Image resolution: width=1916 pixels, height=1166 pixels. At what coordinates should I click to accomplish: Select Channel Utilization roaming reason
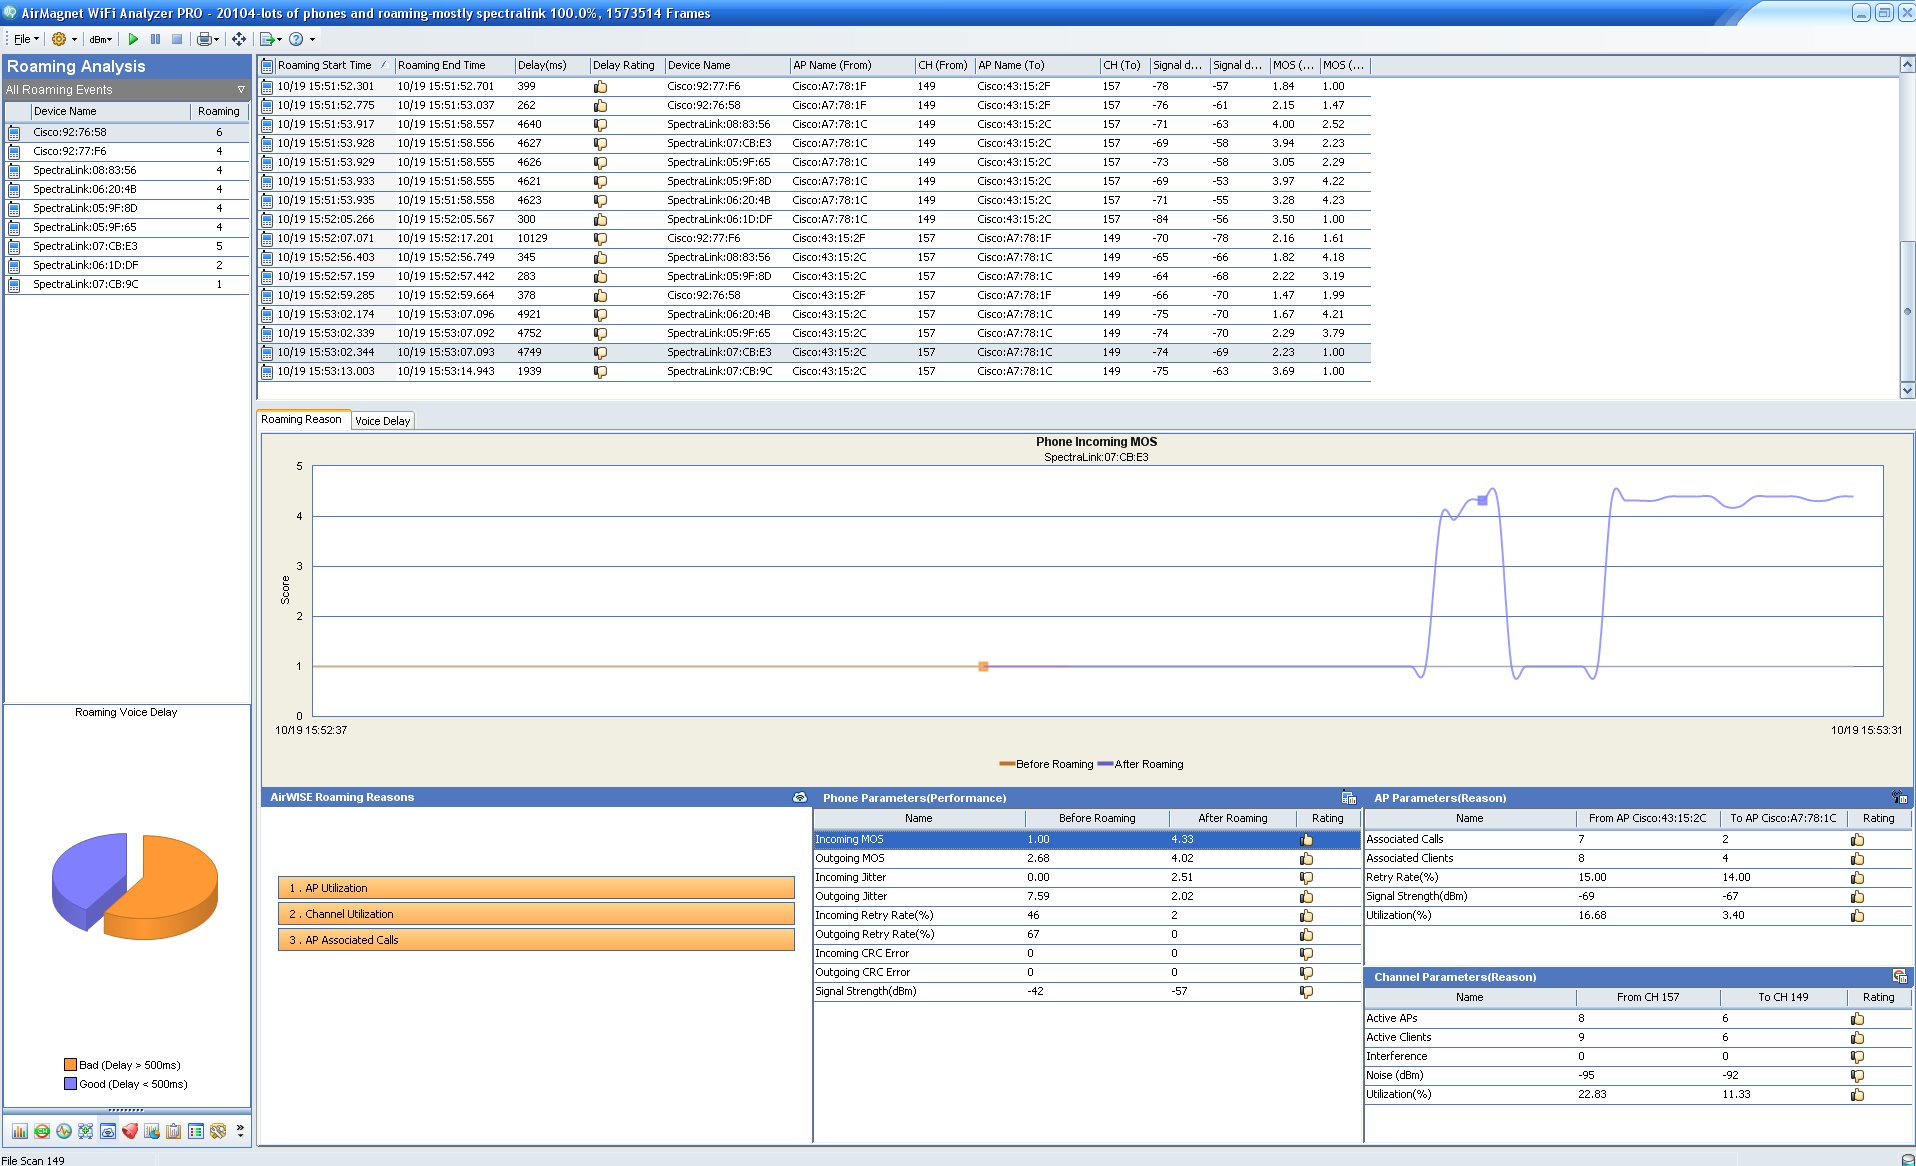pos(536,914)
